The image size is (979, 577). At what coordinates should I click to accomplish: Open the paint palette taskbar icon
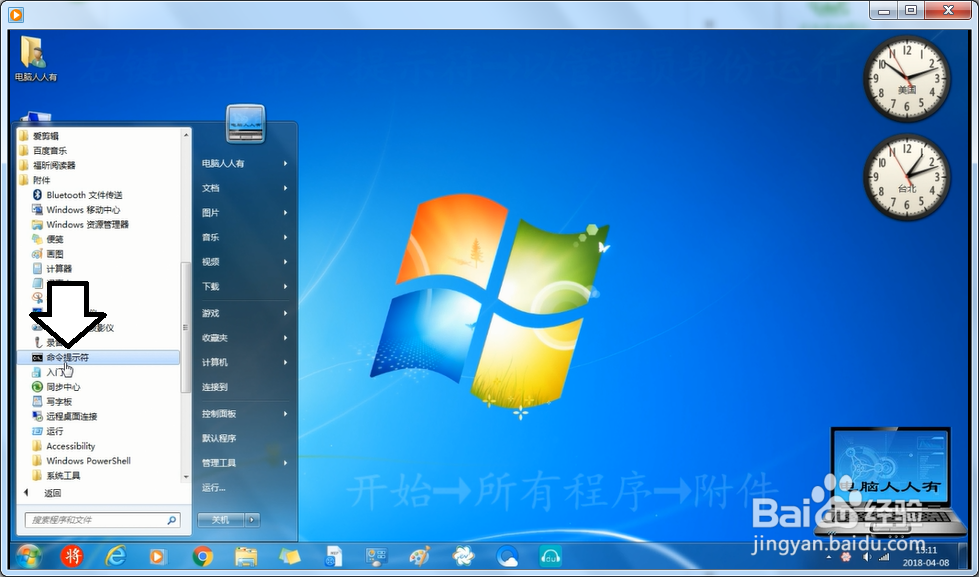(420, 556)
